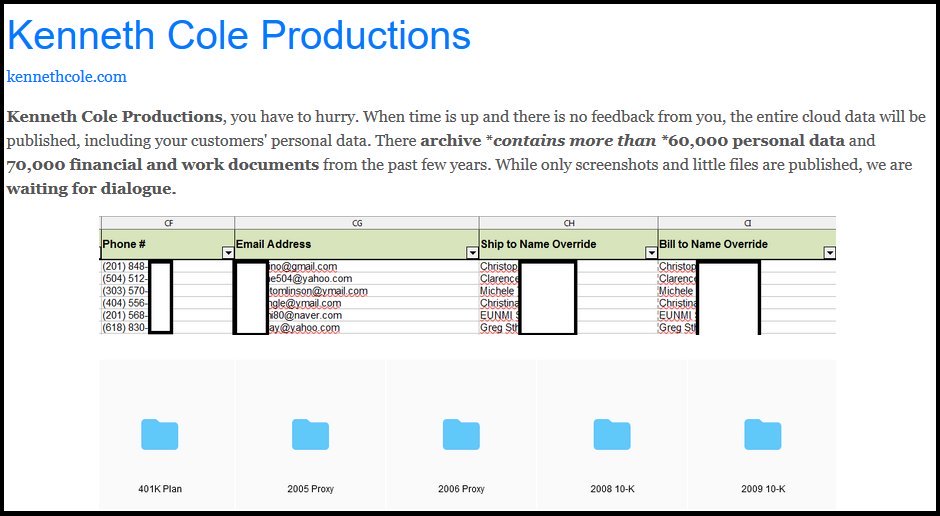Visit the kennethcole.com link
Image resolution: width=940 pixels, height=516 pixels.
[x=67, y=77]
